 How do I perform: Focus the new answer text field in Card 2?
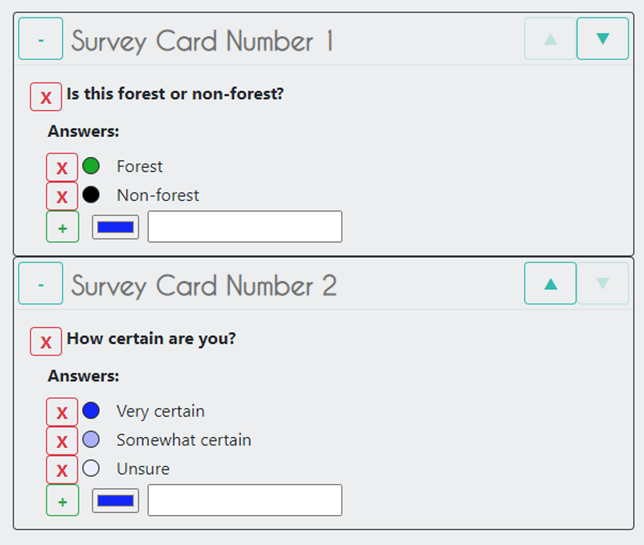[x=245, y=500]
